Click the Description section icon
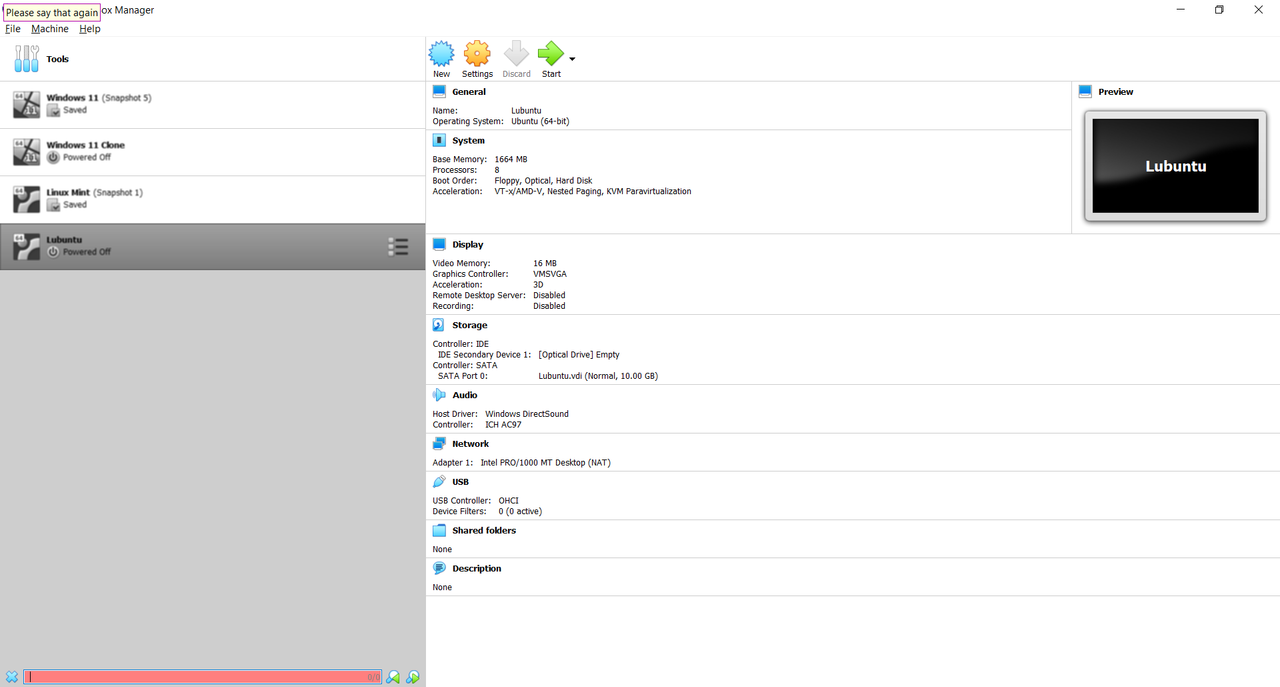This screenshot has width=1280, height=687. point(439,568)
